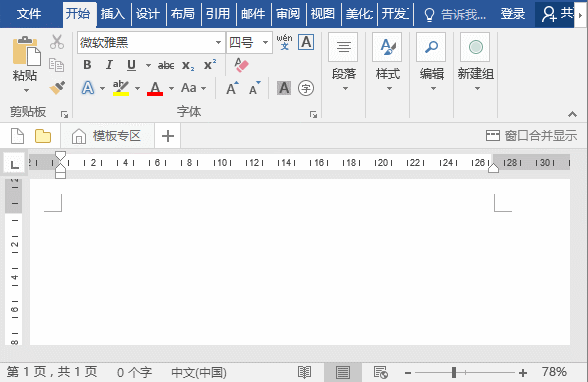The image size is (588, 382).
Task: Open the phonetic guide (wén) tool
Action: pos(284,42)
